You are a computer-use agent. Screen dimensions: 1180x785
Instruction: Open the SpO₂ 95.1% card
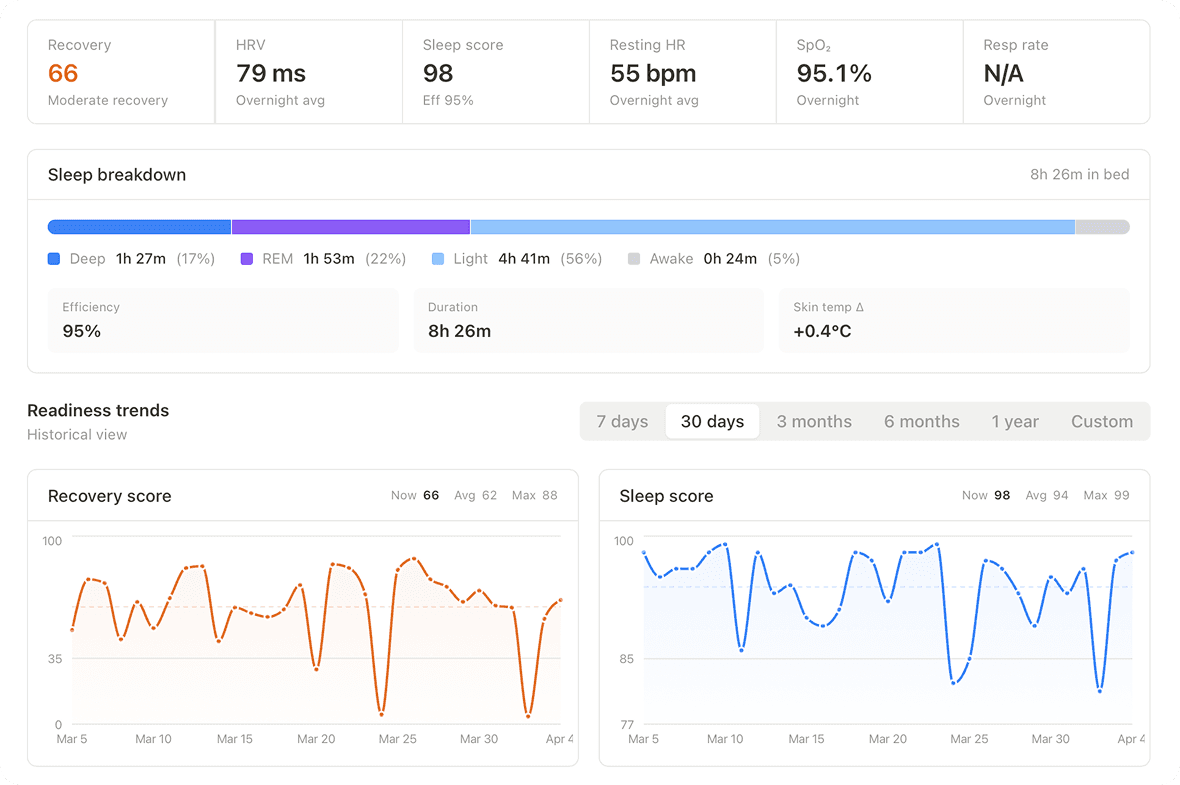(870, 72)
